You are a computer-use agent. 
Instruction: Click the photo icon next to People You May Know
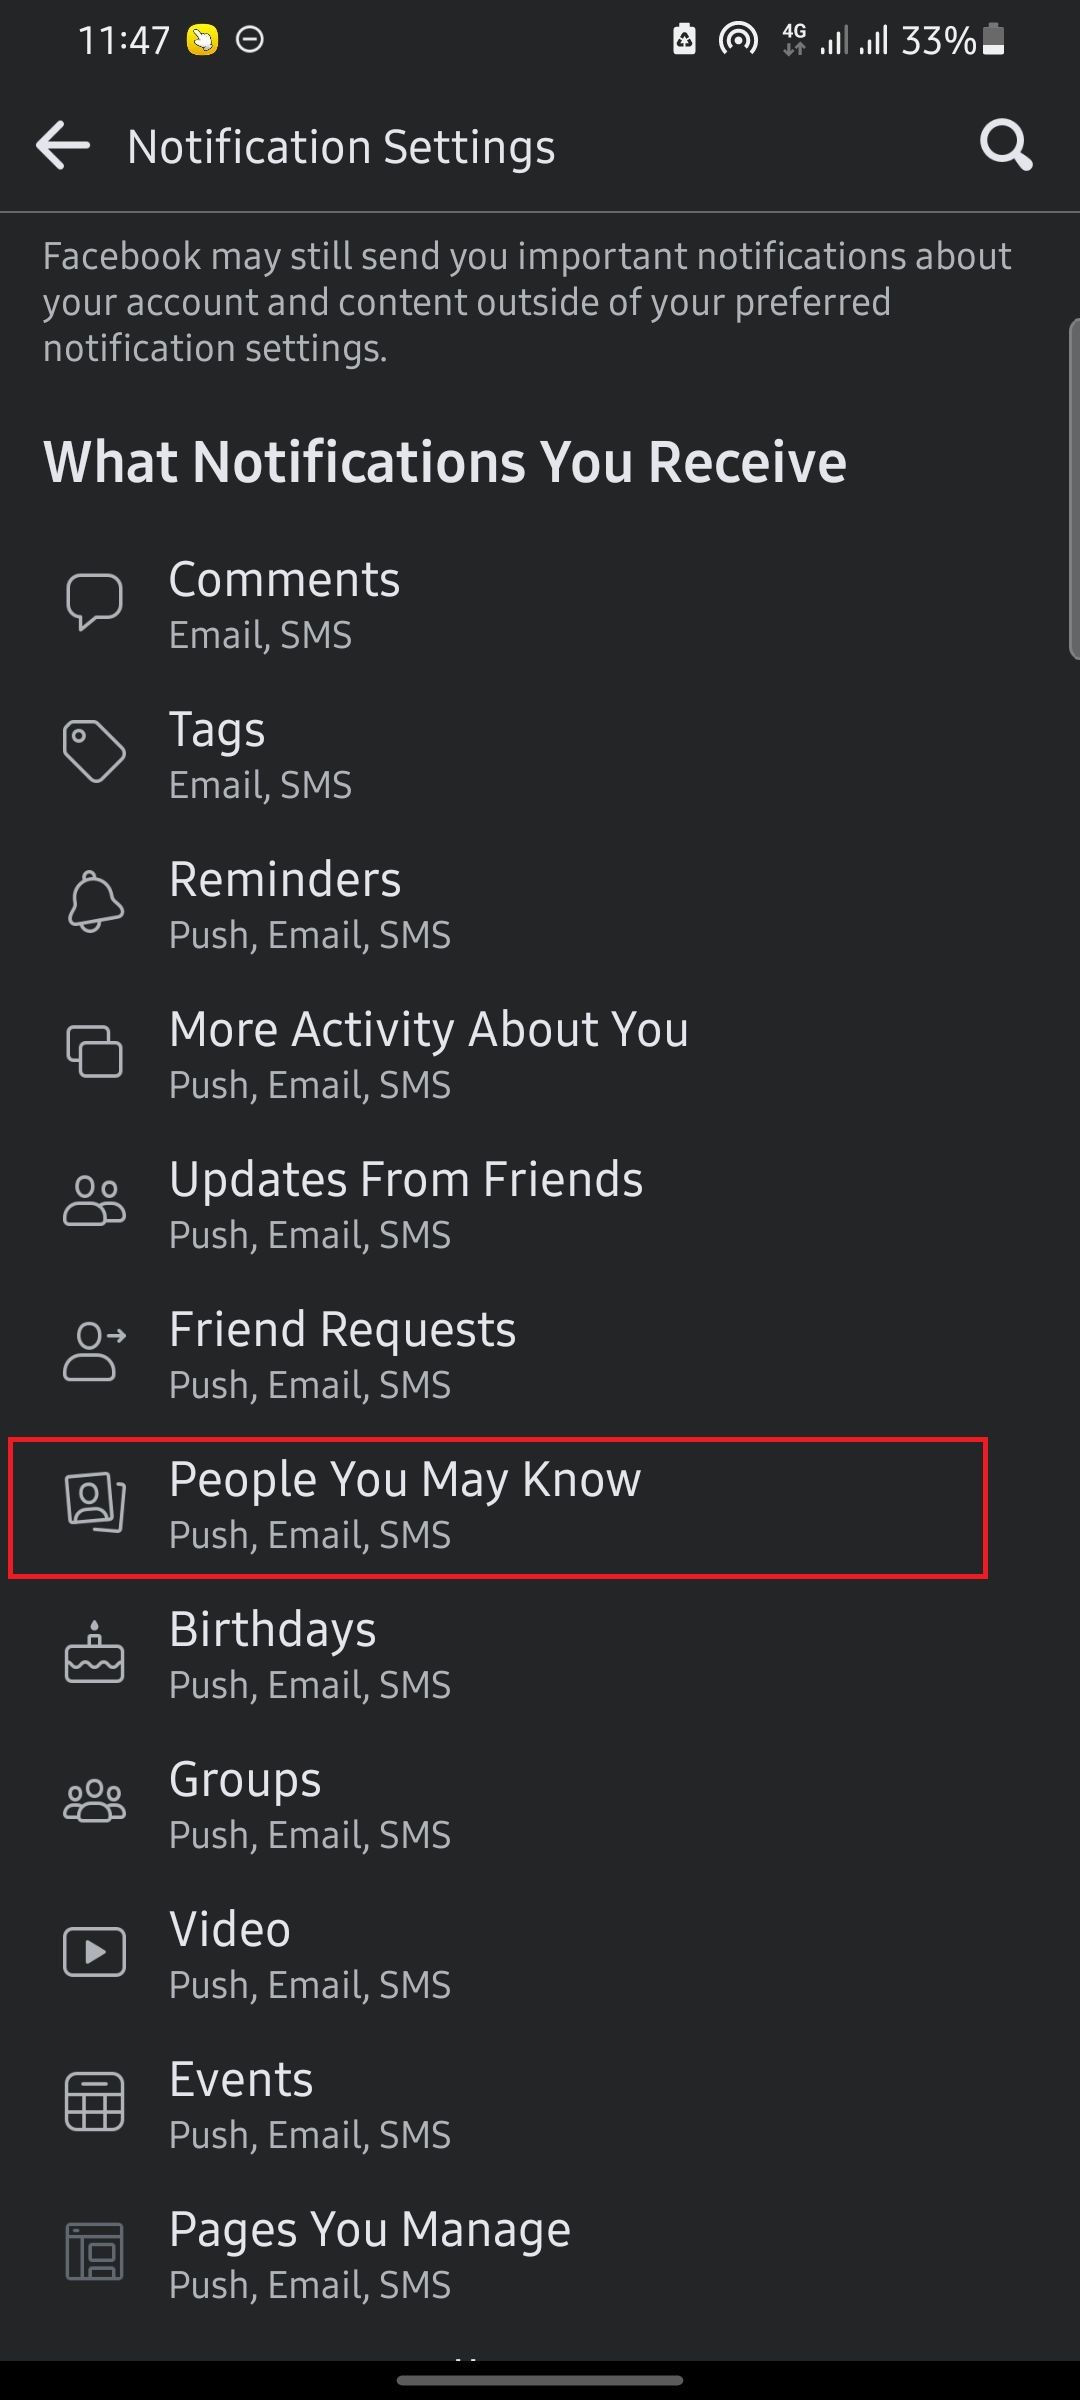[93, 1500]
